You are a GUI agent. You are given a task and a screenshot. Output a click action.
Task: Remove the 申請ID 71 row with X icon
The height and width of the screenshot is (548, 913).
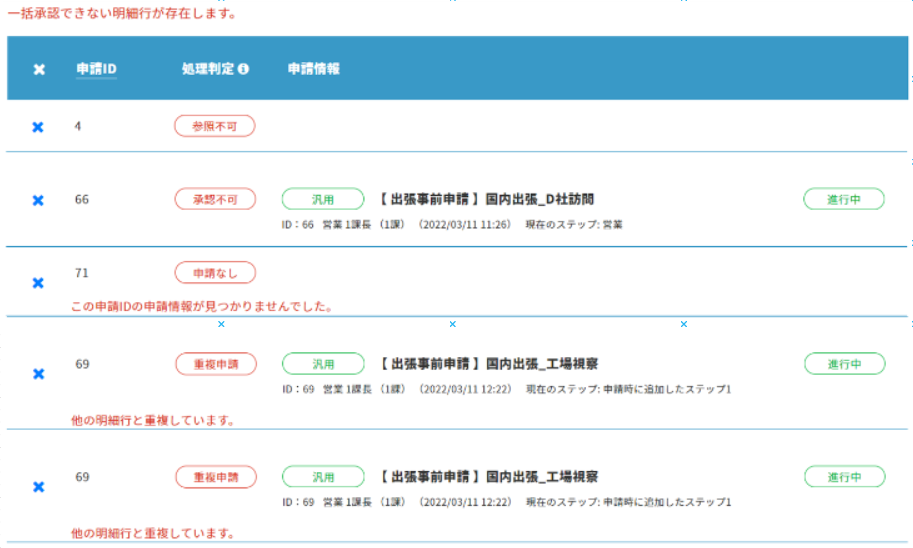(x=38, y=283)
